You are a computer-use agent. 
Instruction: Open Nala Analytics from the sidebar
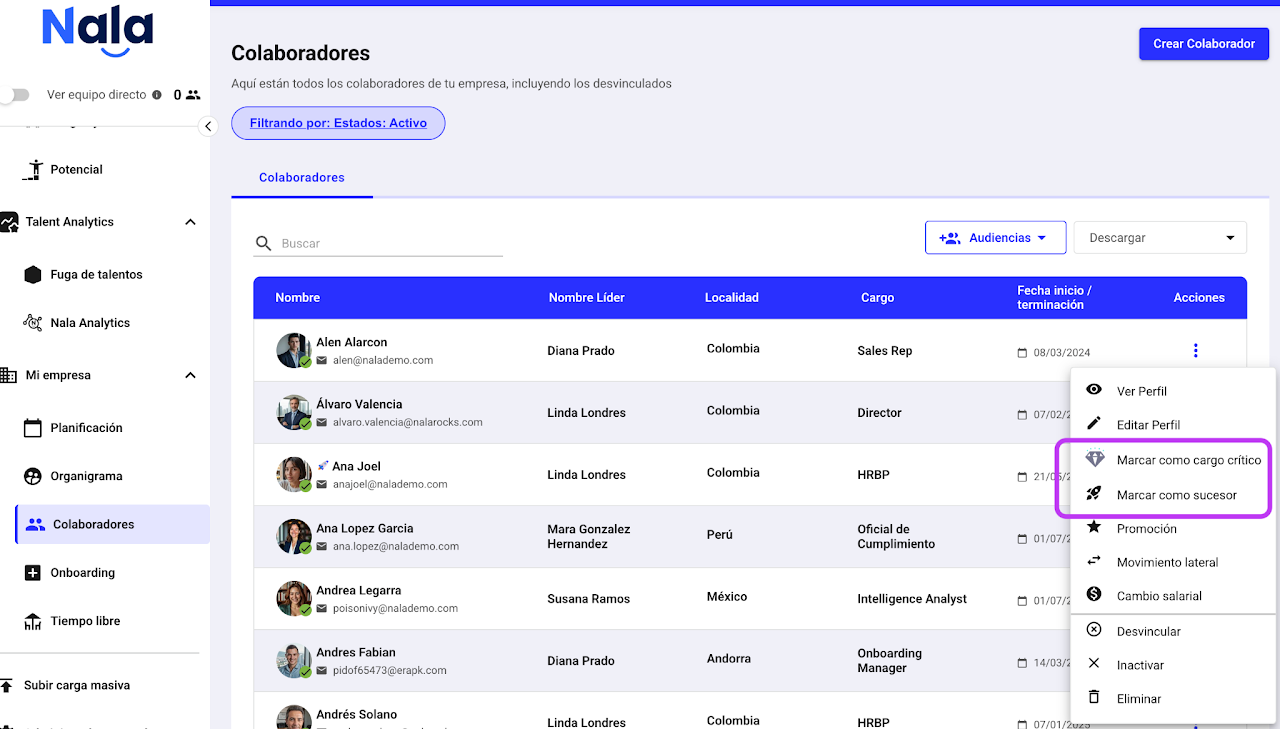[x=90, y=323]
